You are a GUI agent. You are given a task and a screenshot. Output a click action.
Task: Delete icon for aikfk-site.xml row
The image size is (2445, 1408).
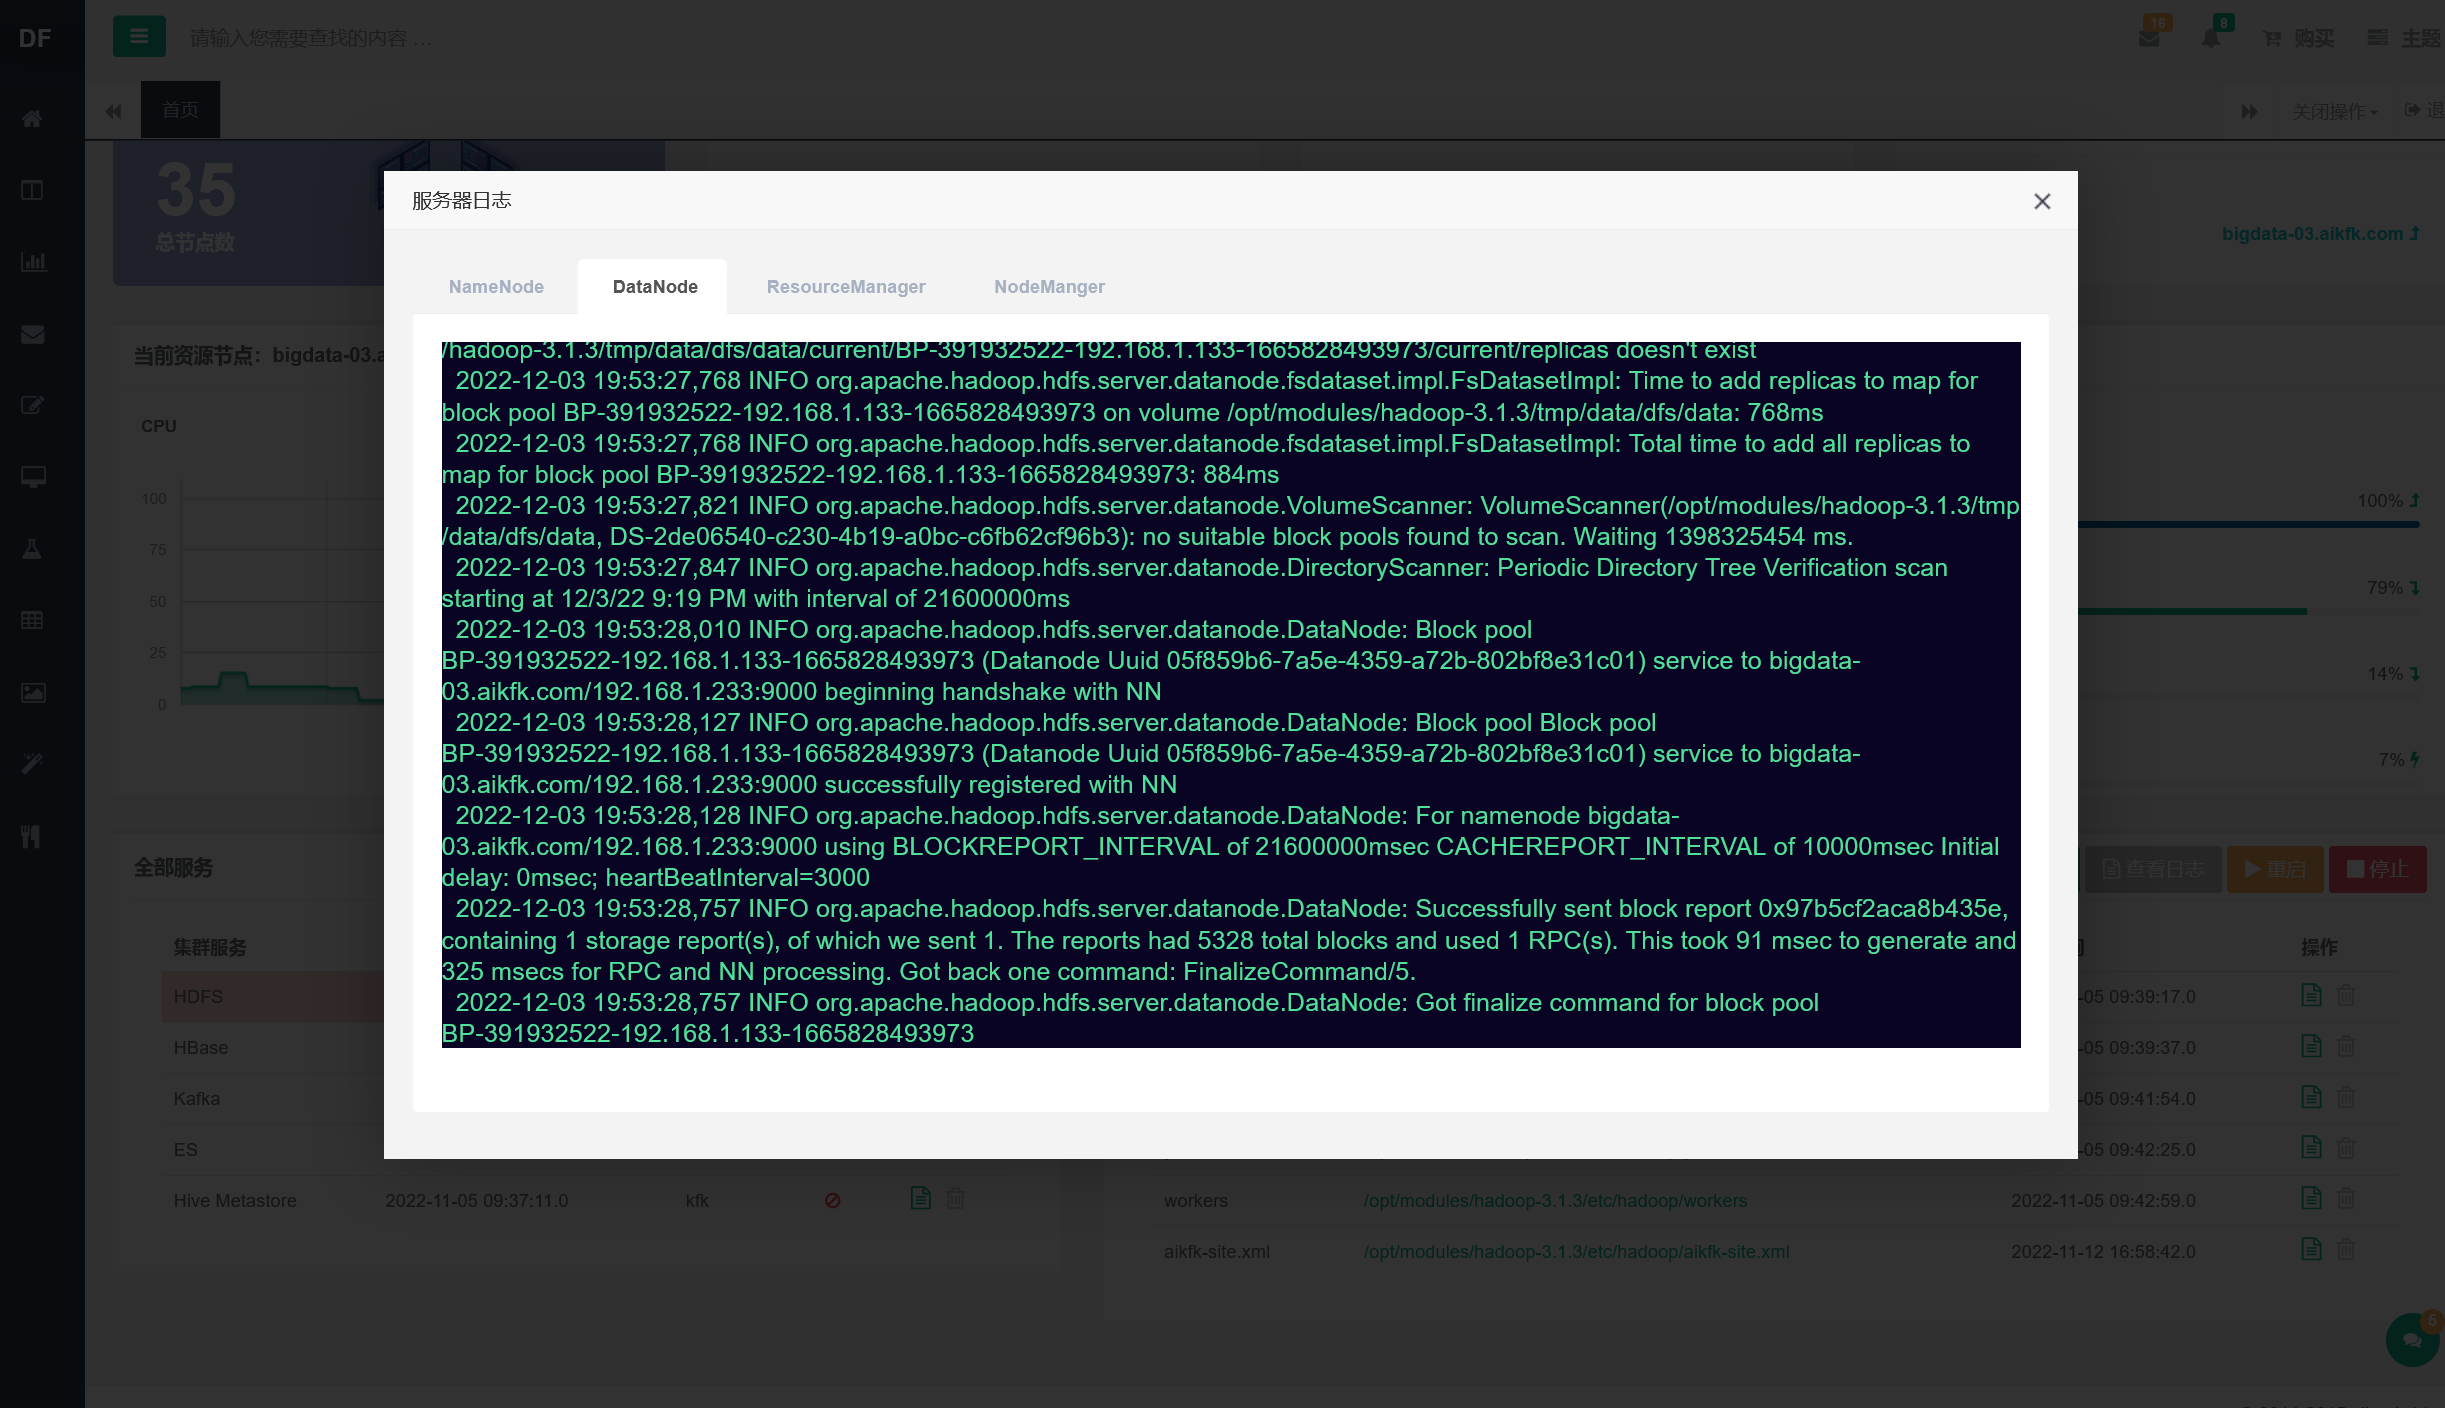point(2346,1249)
